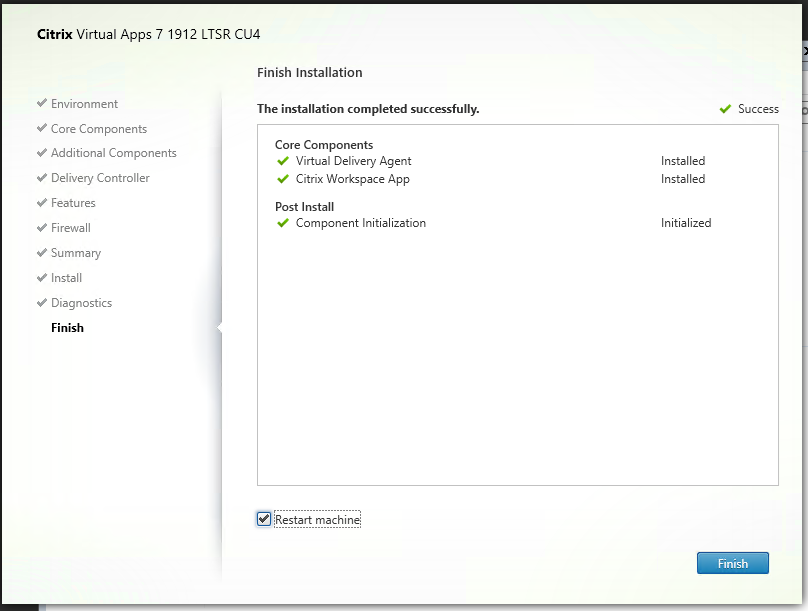Click the Finish button
The image size is (808, 611).
[x=732, y=563]
